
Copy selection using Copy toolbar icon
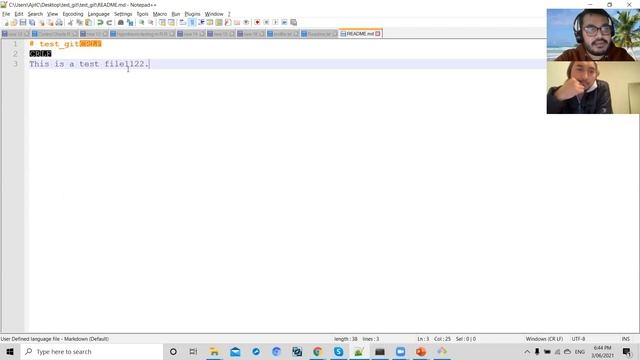79,22
